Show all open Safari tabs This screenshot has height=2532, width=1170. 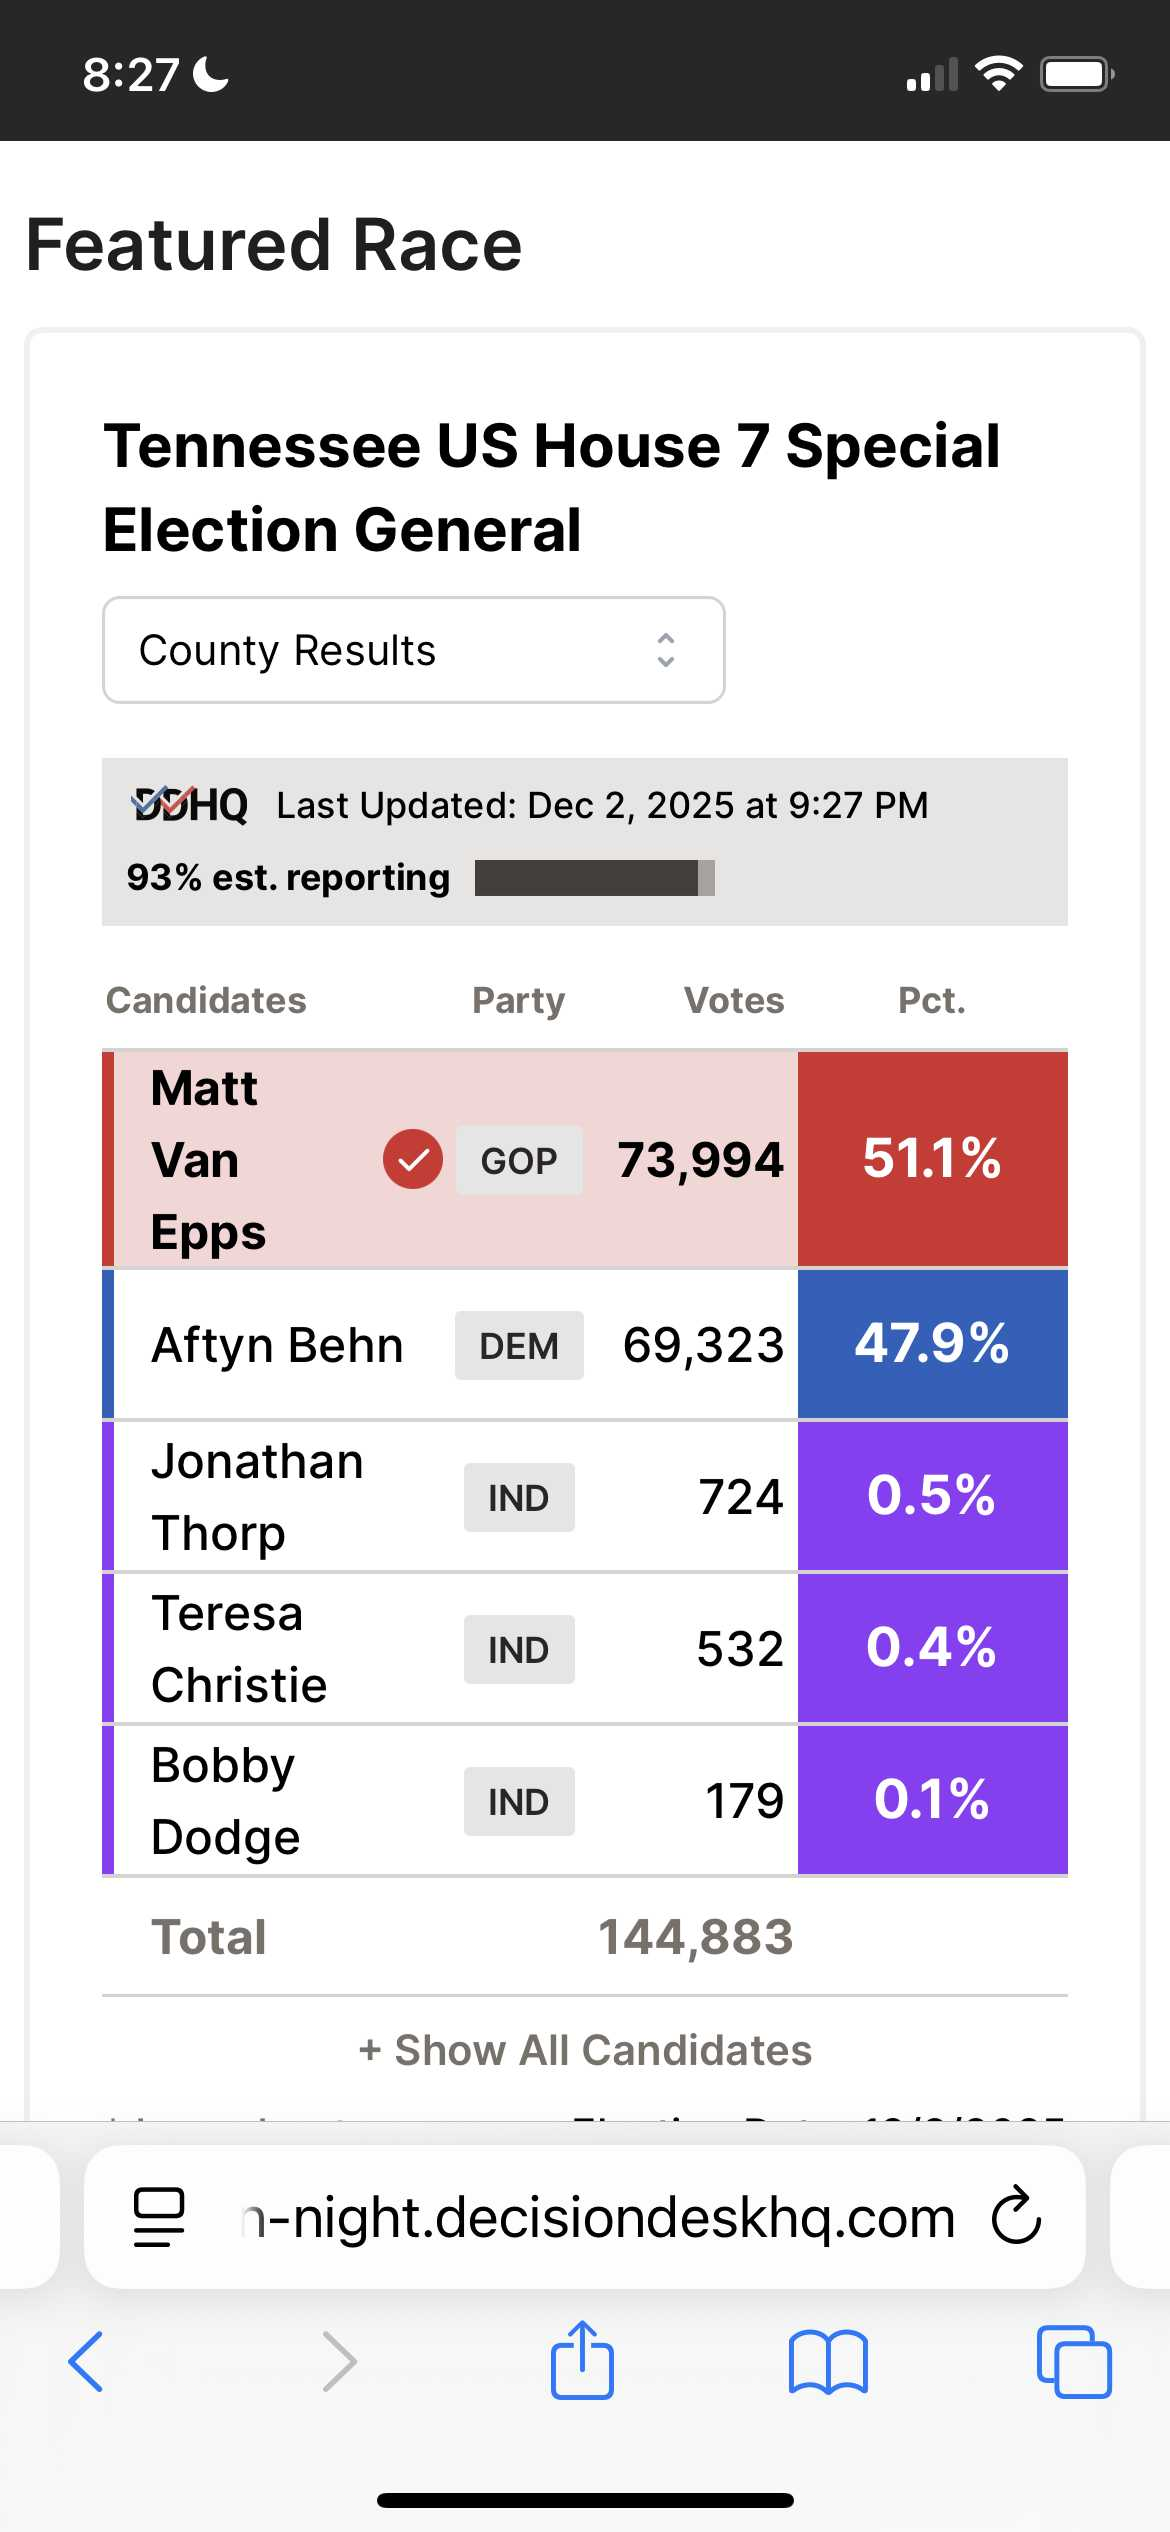[x=1074, y=2362]
